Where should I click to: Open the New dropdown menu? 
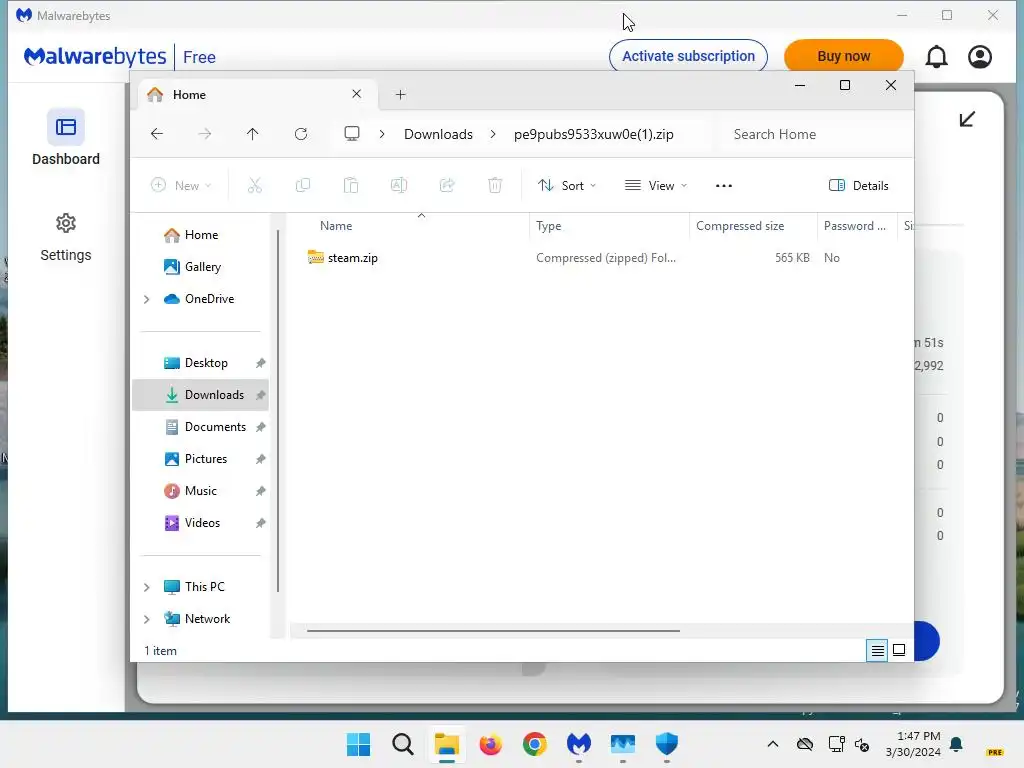coord(181,185)
